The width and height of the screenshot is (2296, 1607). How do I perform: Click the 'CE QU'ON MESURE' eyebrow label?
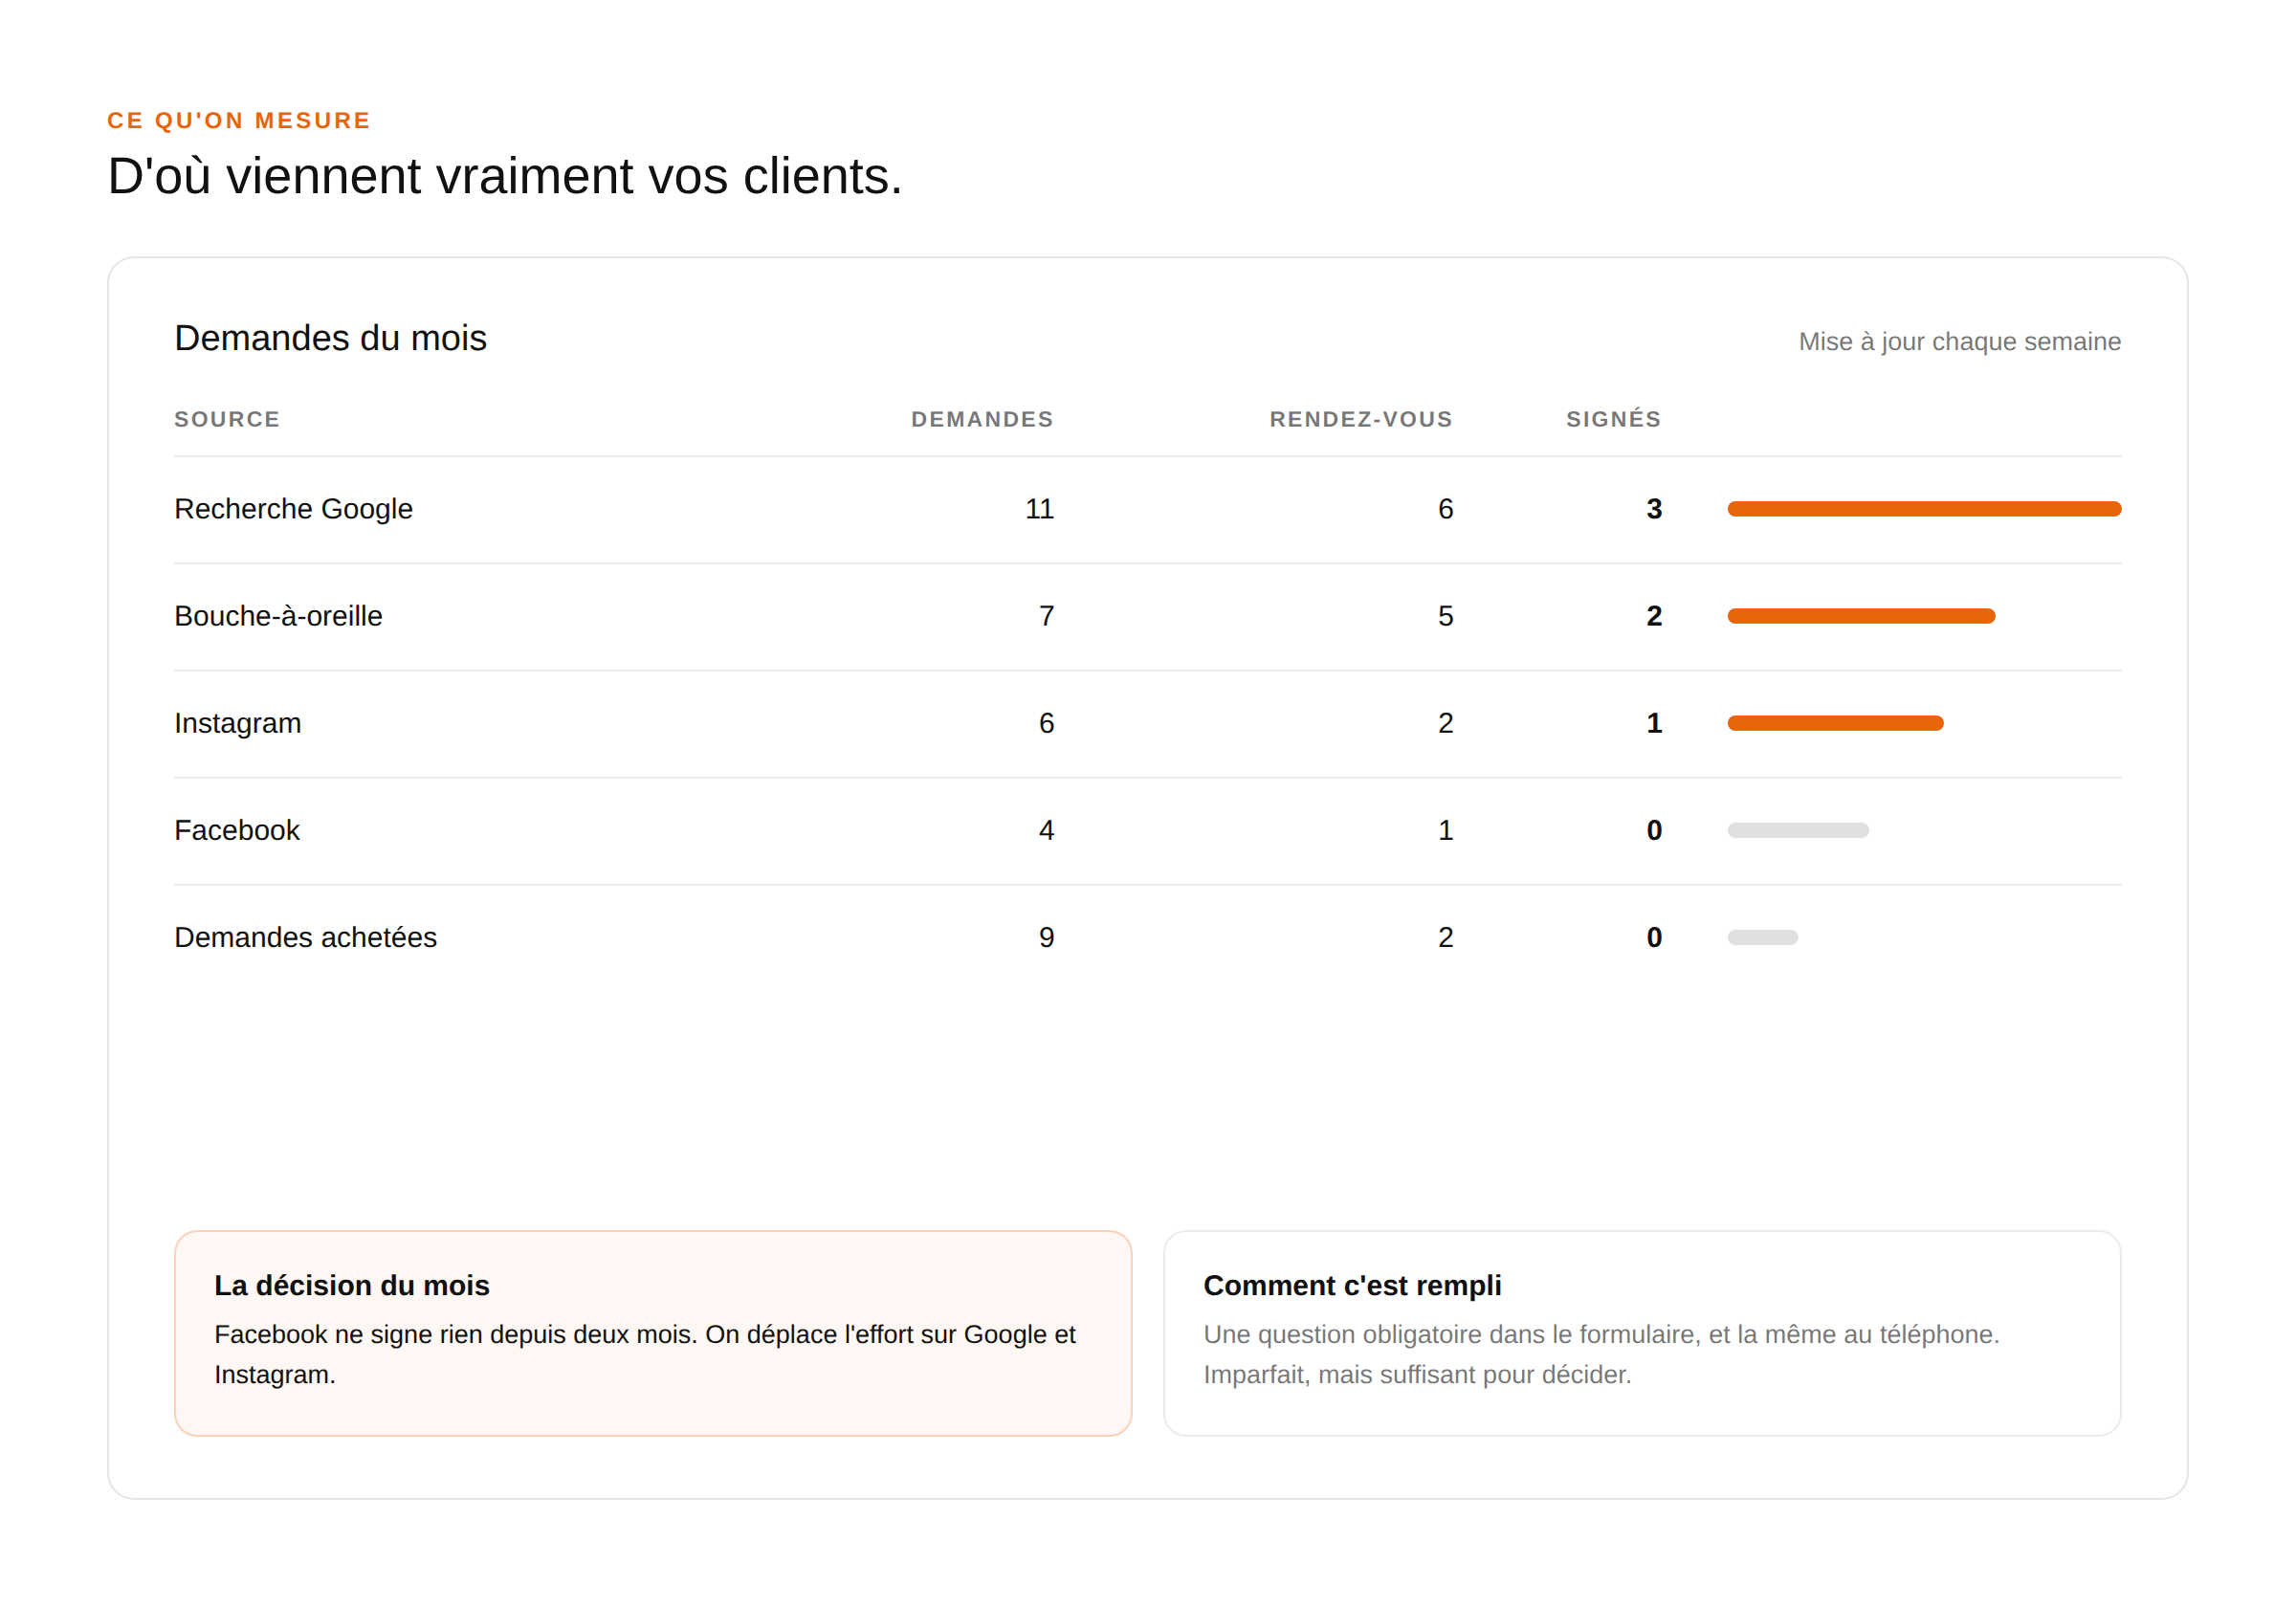(239, 120)
